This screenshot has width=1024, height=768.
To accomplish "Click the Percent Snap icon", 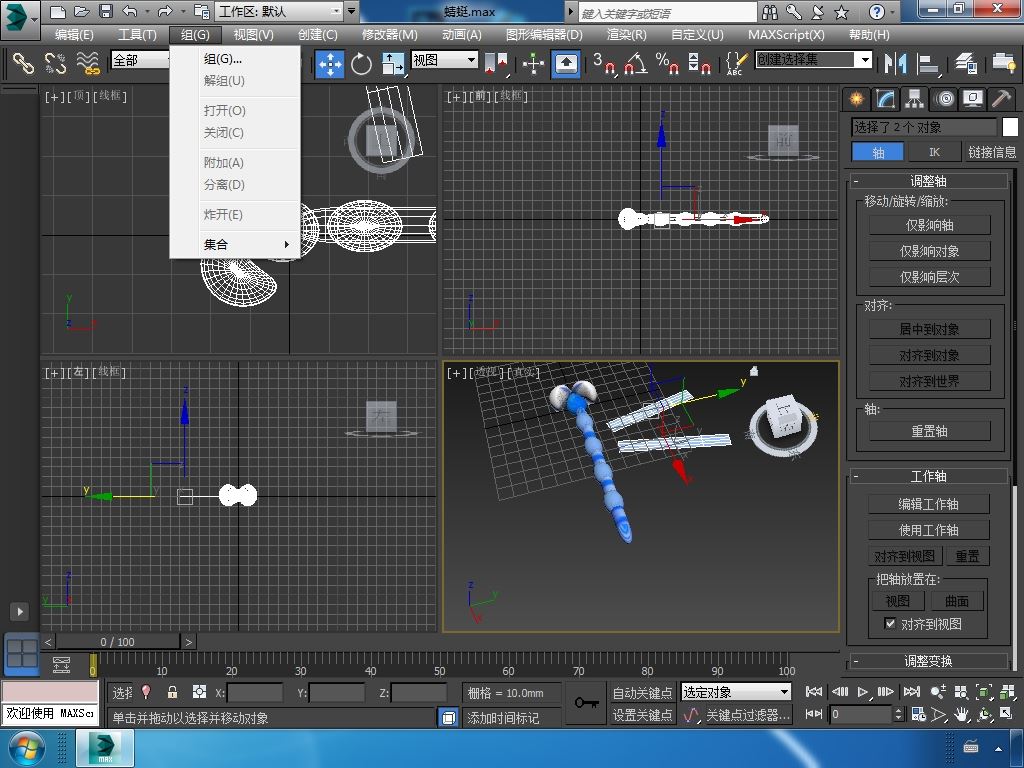I will click(x=667, y=63).
